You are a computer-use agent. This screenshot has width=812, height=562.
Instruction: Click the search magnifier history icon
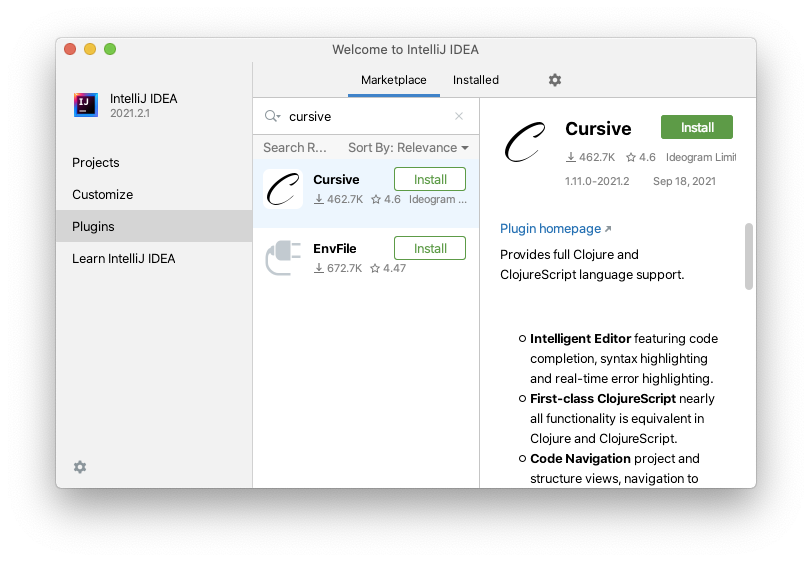click(x=272, y=116)
